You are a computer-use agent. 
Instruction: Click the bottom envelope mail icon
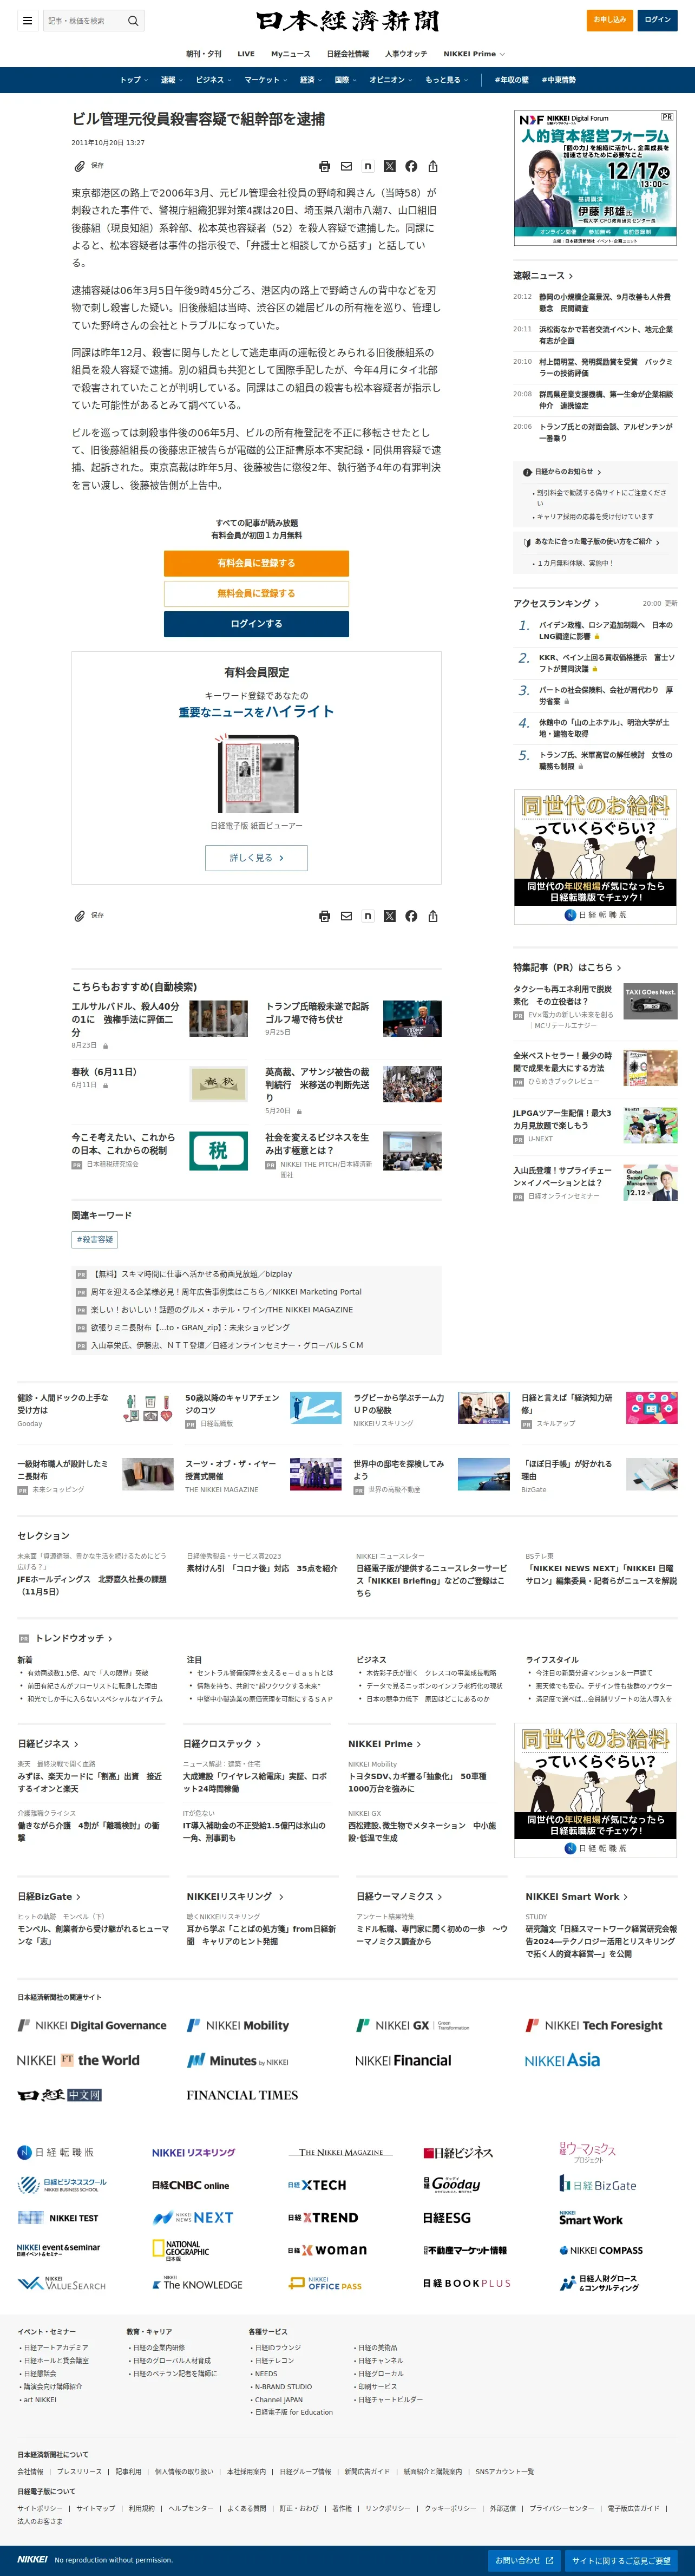346,915
